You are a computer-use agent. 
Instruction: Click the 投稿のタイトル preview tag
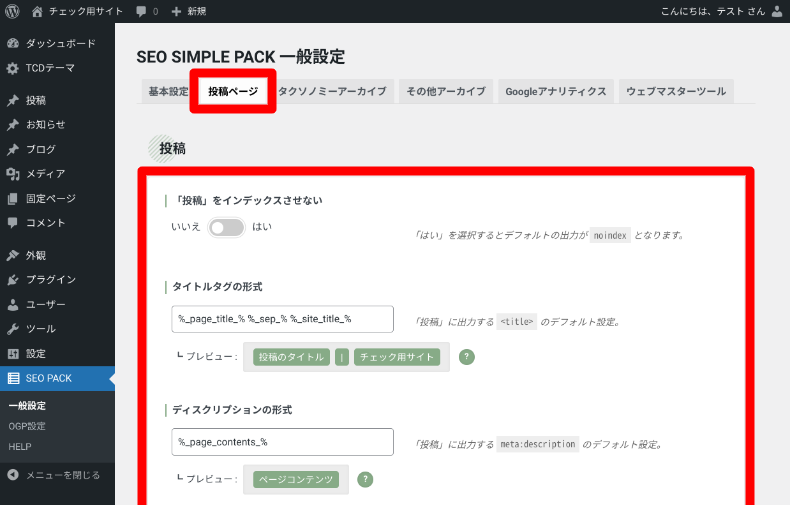tap(291, 357)
